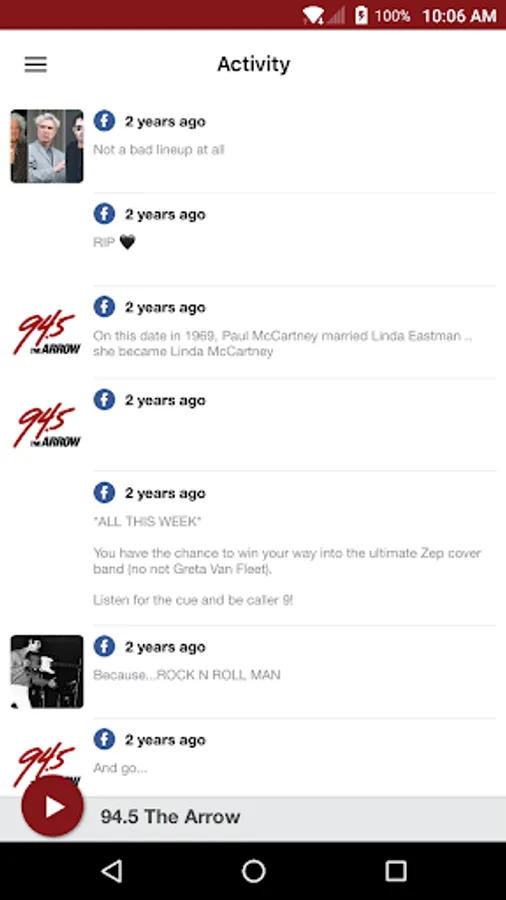Click Facebook icon on Paul McCartney post
This screenshot has height=900, width=506.
(x=104, y=307)
